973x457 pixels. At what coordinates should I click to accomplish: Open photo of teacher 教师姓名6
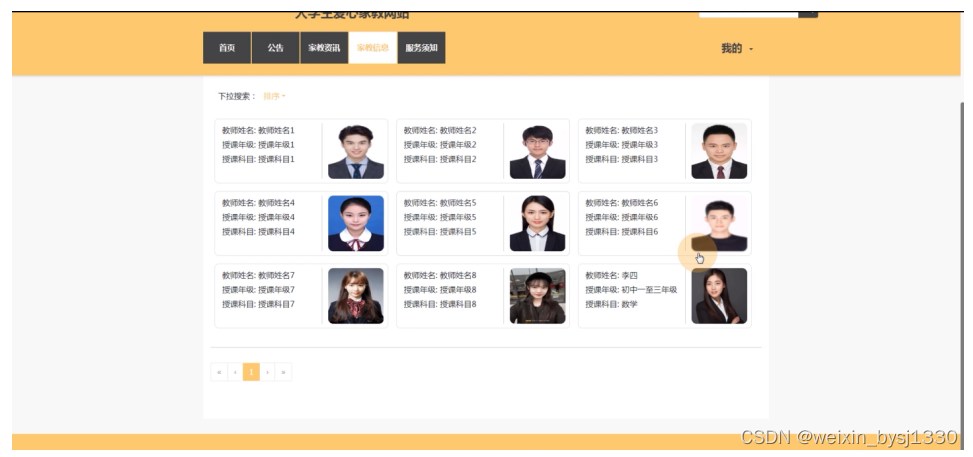pyautogui.click(x=719, y=224)
